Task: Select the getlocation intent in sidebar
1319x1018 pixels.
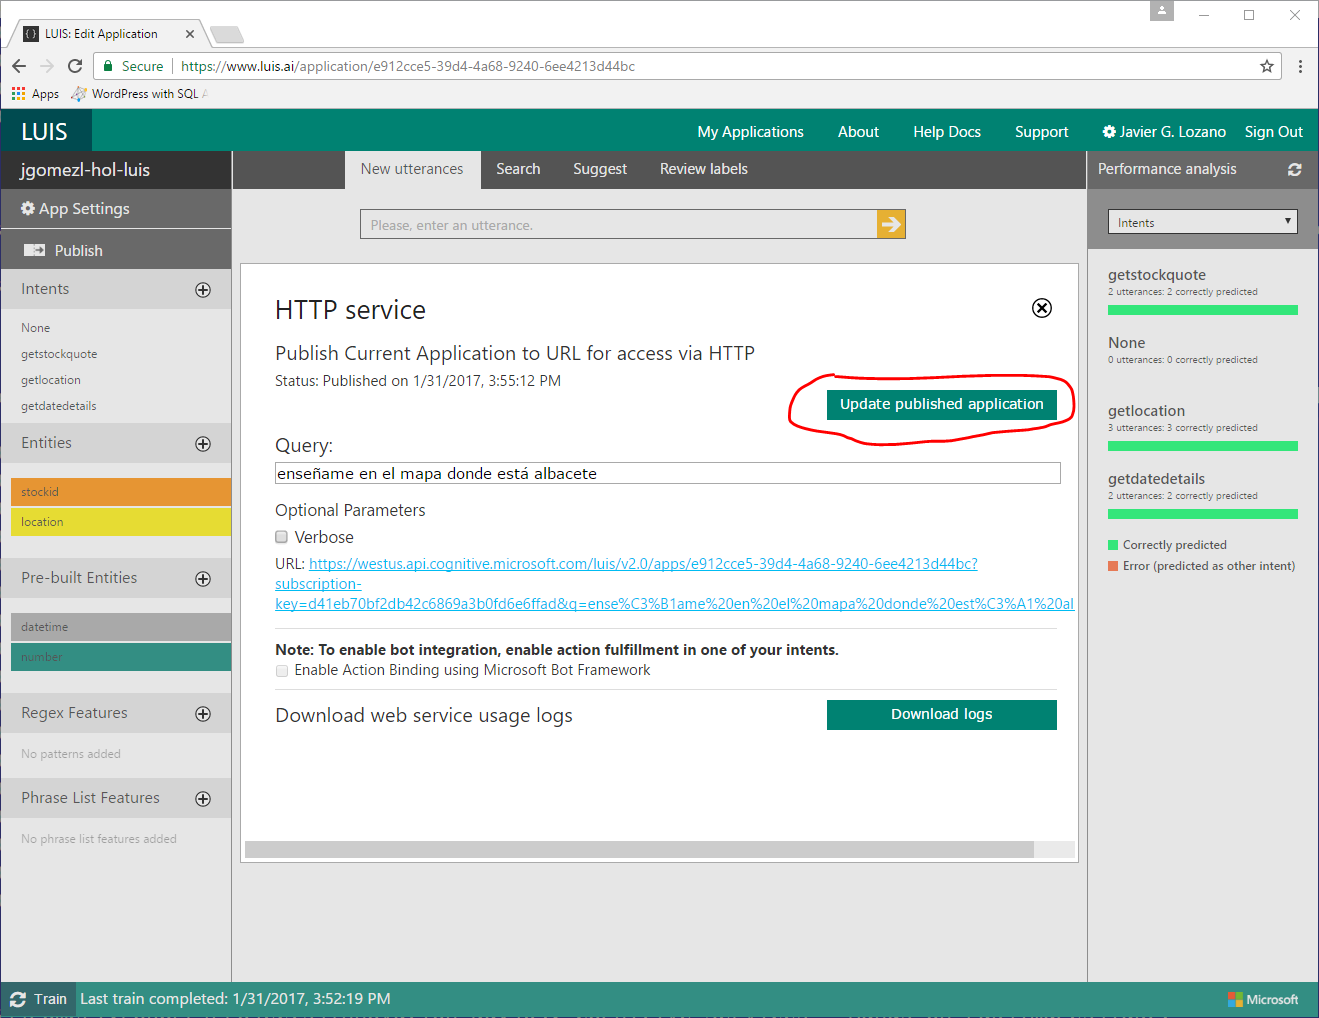Action: [51, 380]
